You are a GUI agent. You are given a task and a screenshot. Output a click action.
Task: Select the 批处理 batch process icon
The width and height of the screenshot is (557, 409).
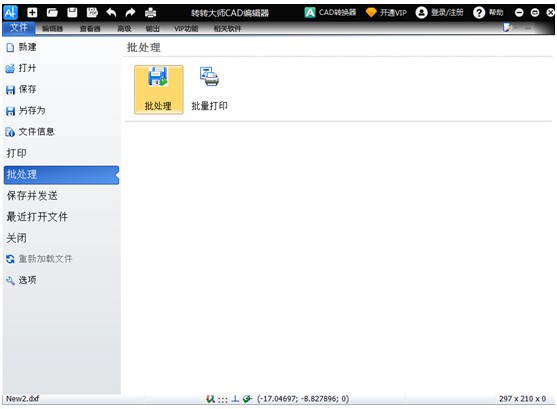(x=158, y=90)
